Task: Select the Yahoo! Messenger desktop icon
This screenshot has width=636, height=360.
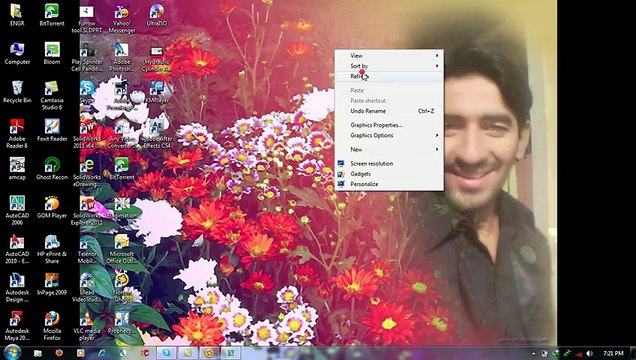Action: (122, 18)
